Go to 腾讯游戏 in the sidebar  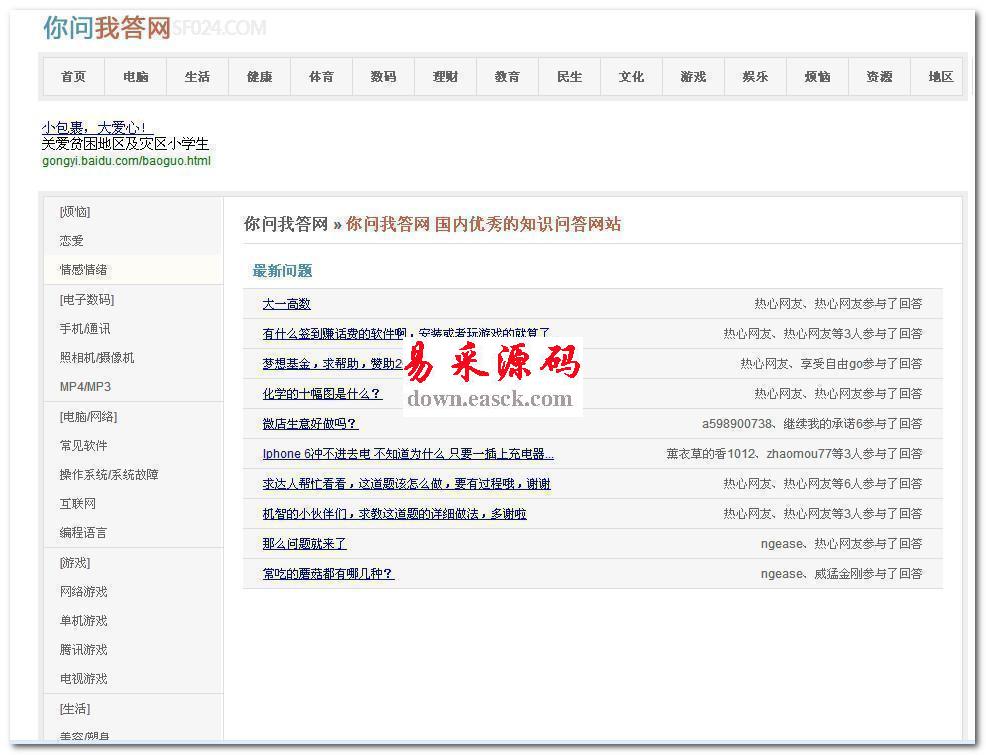[x=83, y=650]
